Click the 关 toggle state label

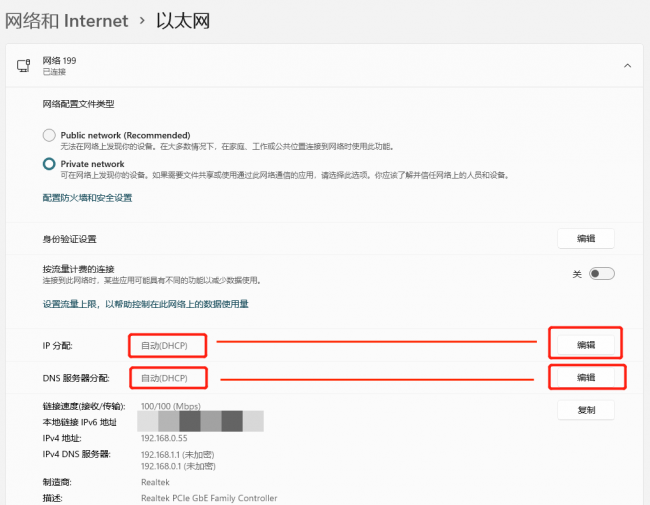tap(577, 274)
